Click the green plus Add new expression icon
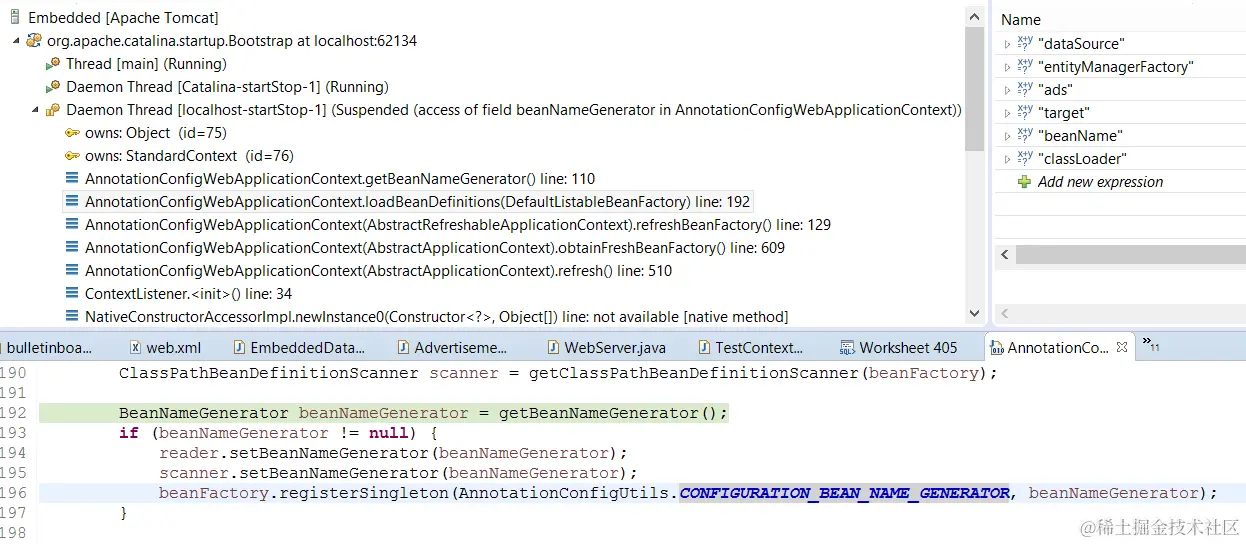 [x=1025, y=182]
